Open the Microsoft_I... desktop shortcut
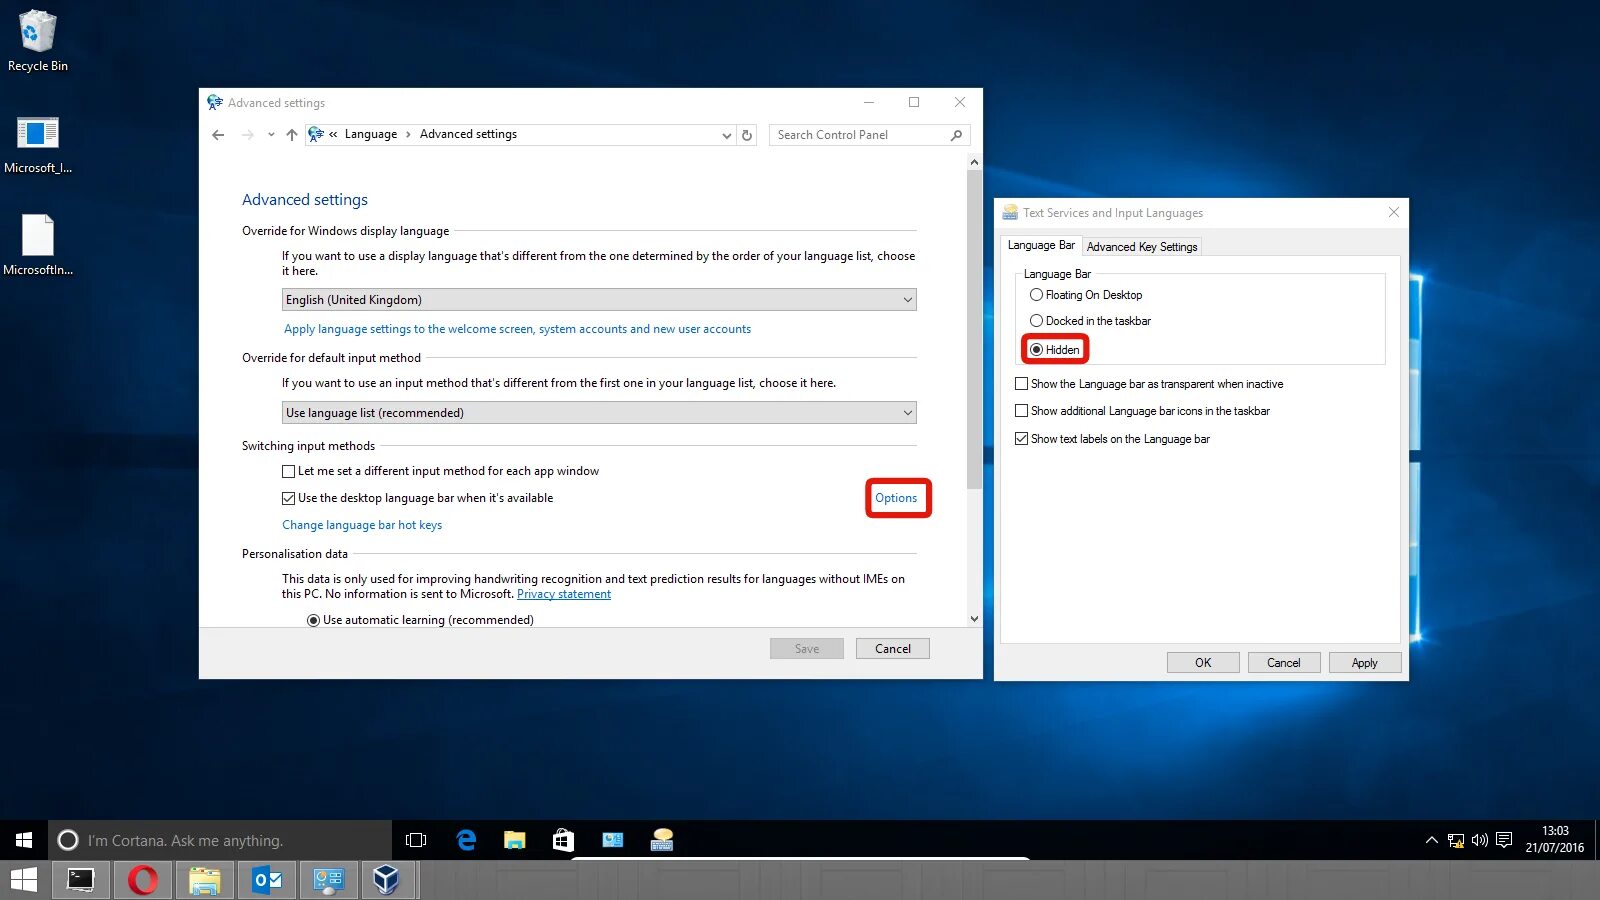Image resolution: width=1600 pixels, height=900 pixels. pos(38,145)
